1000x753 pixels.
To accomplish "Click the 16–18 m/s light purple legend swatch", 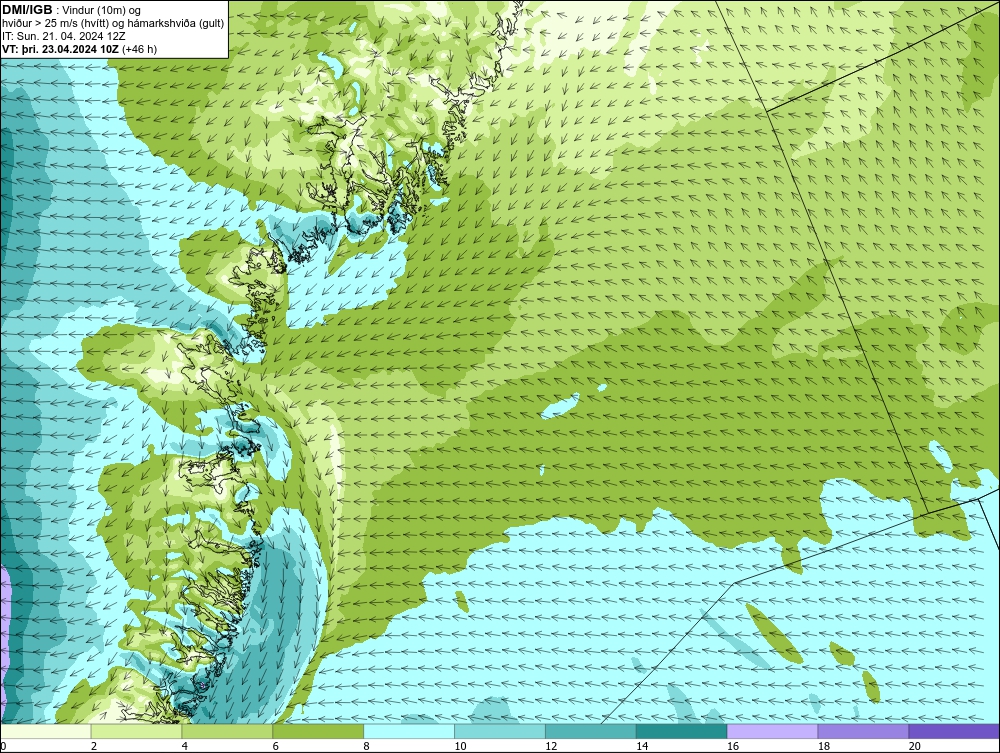I will [x=772, y=731].
